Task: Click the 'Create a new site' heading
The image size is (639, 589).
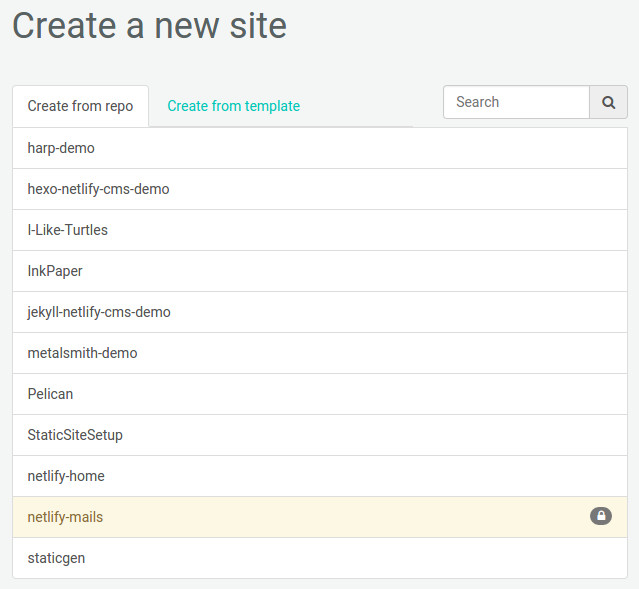Action: [149, 26]
